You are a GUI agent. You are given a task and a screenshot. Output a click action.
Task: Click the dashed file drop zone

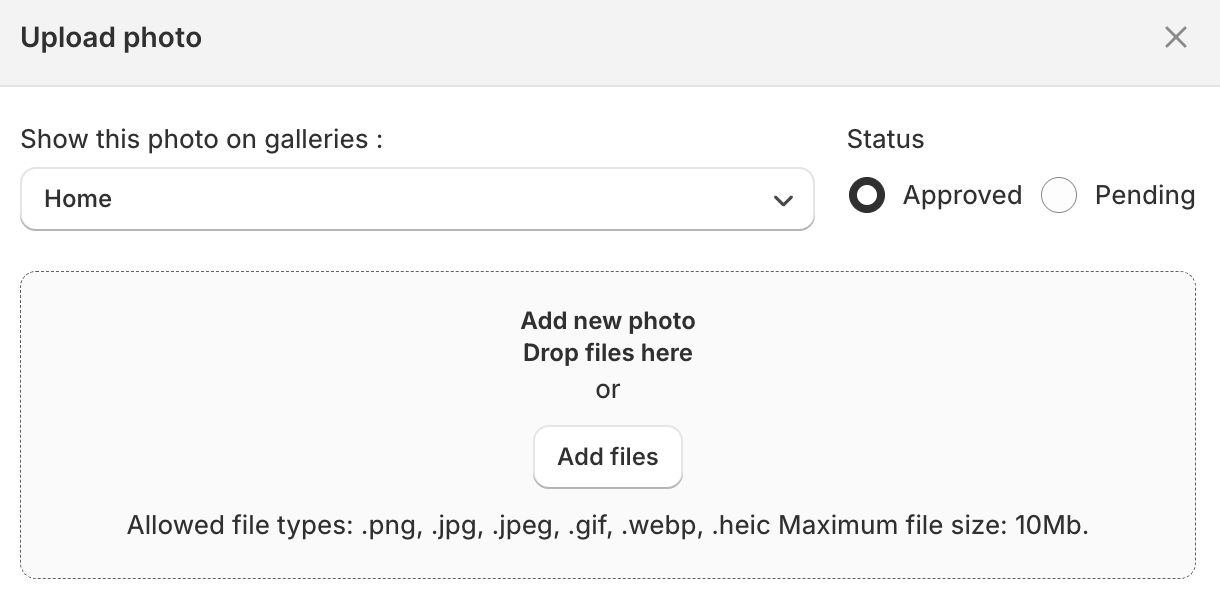pos(300,420)
